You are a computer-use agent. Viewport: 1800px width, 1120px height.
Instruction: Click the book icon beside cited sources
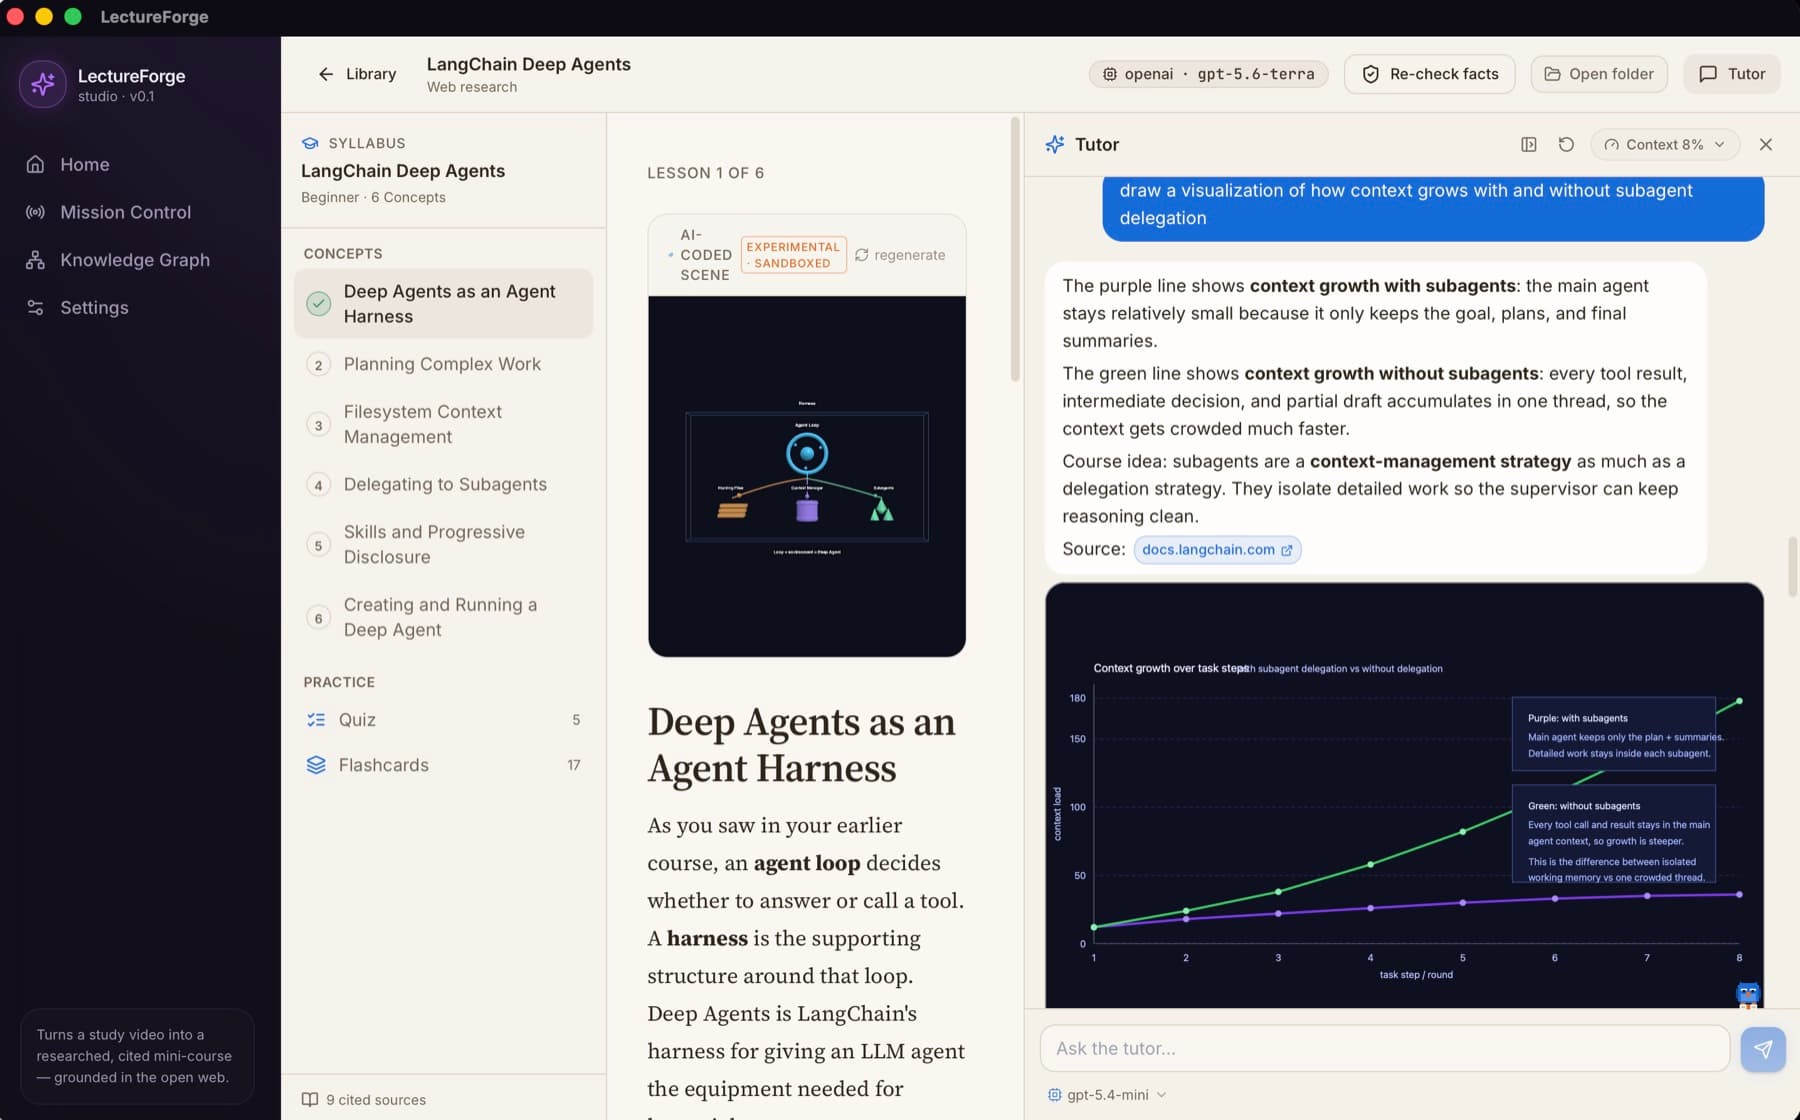[310, 1099]
